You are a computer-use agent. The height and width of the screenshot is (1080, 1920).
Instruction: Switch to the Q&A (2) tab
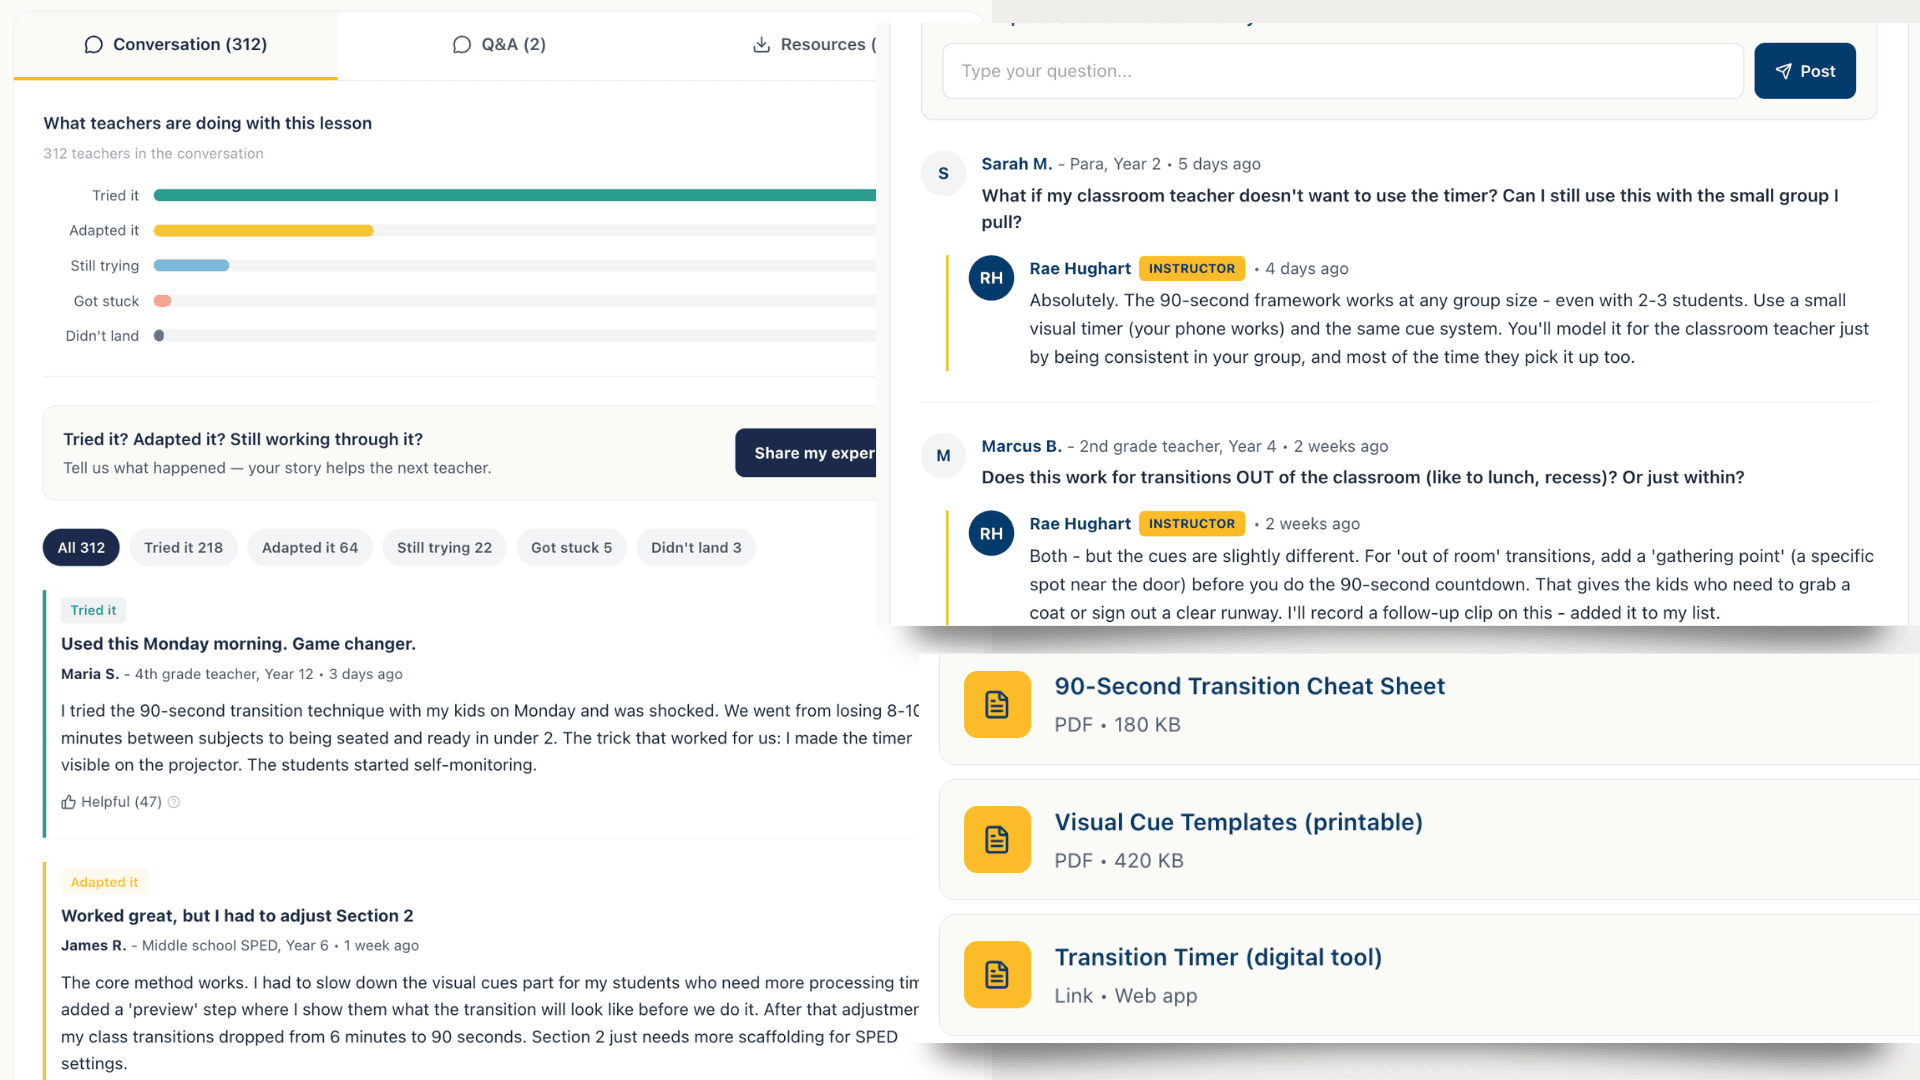(x=499, y=45)
